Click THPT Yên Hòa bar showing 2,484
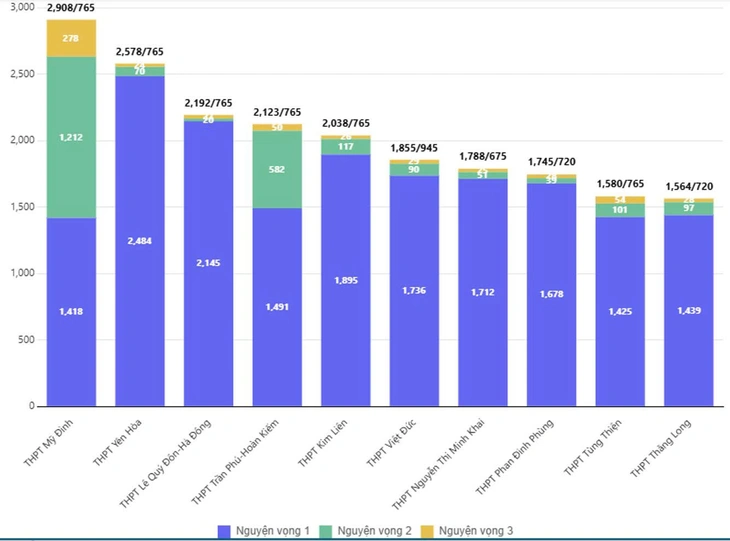Image resolution: width=730 pixels, height=541 pixels. pyautogui.click(x=140, y=241)
